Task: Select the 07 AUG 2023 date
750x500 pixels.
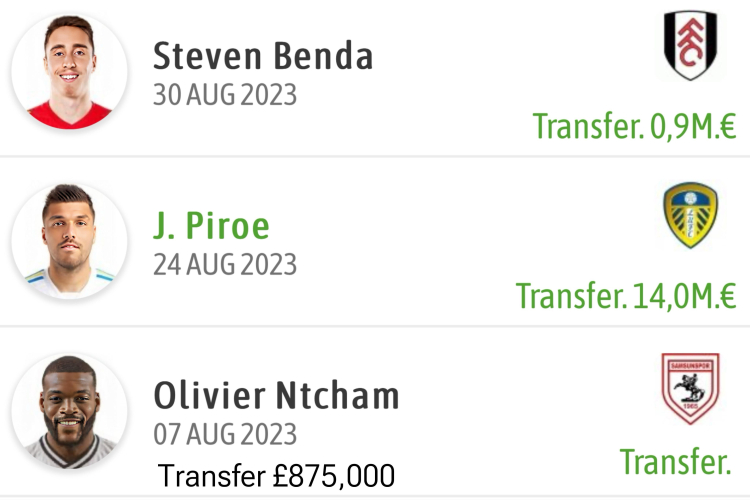Action: click(225, 435)
